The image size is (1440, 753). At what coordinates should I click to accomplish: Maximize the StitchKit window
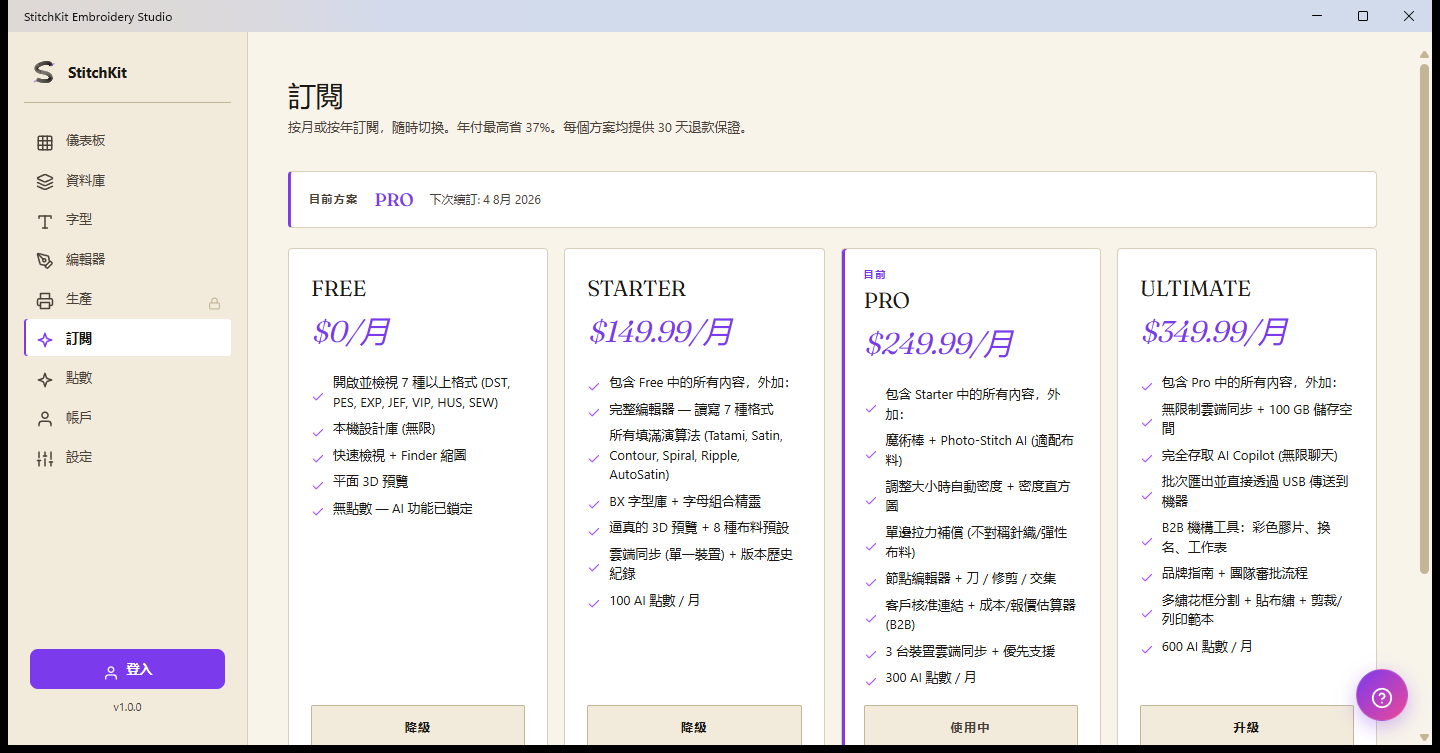click(x=1363, y=16)
